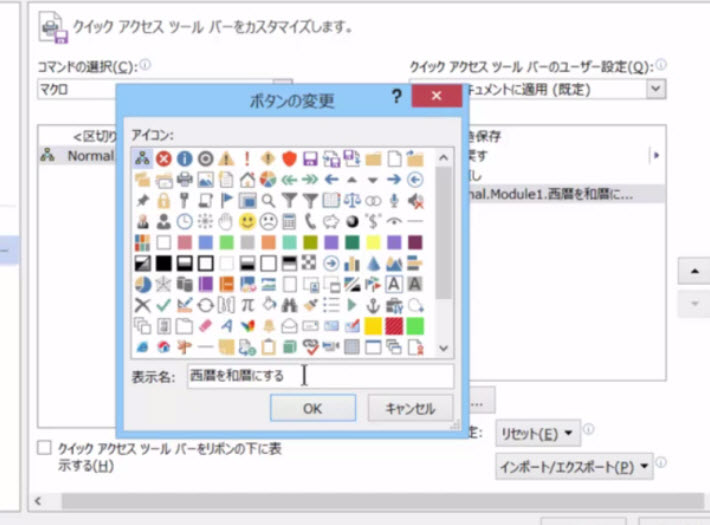Image resolution: width=710 pixels, height=525 pixels.
Task: Open the リセット dropdown
Action: [x=538, y=434]
